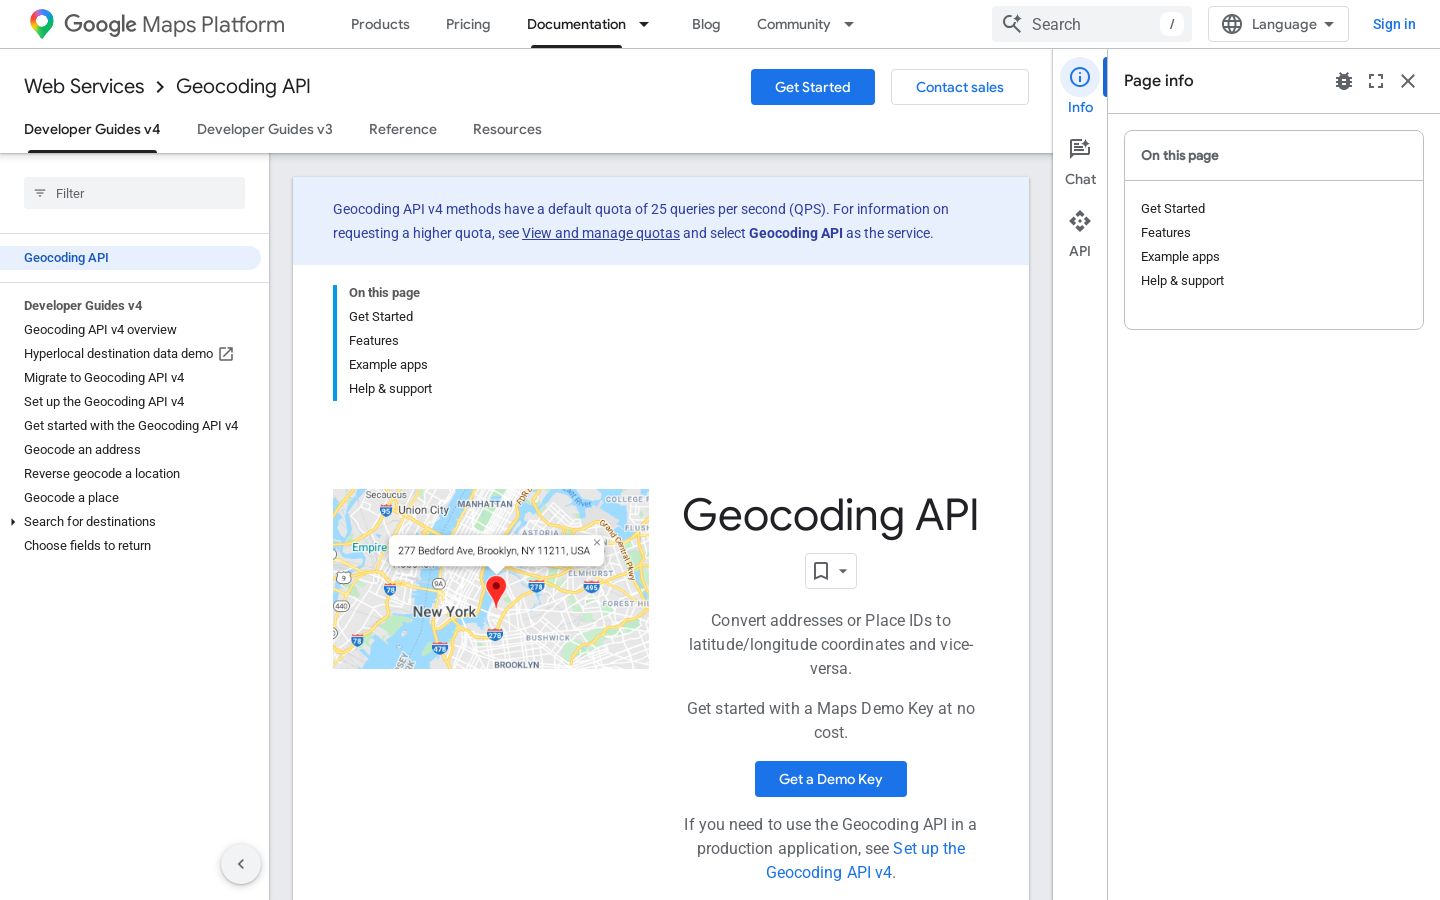Screen dimensions: 1440x900
Task: Open the Community dropdown arrow
Action: pos(849,24)
